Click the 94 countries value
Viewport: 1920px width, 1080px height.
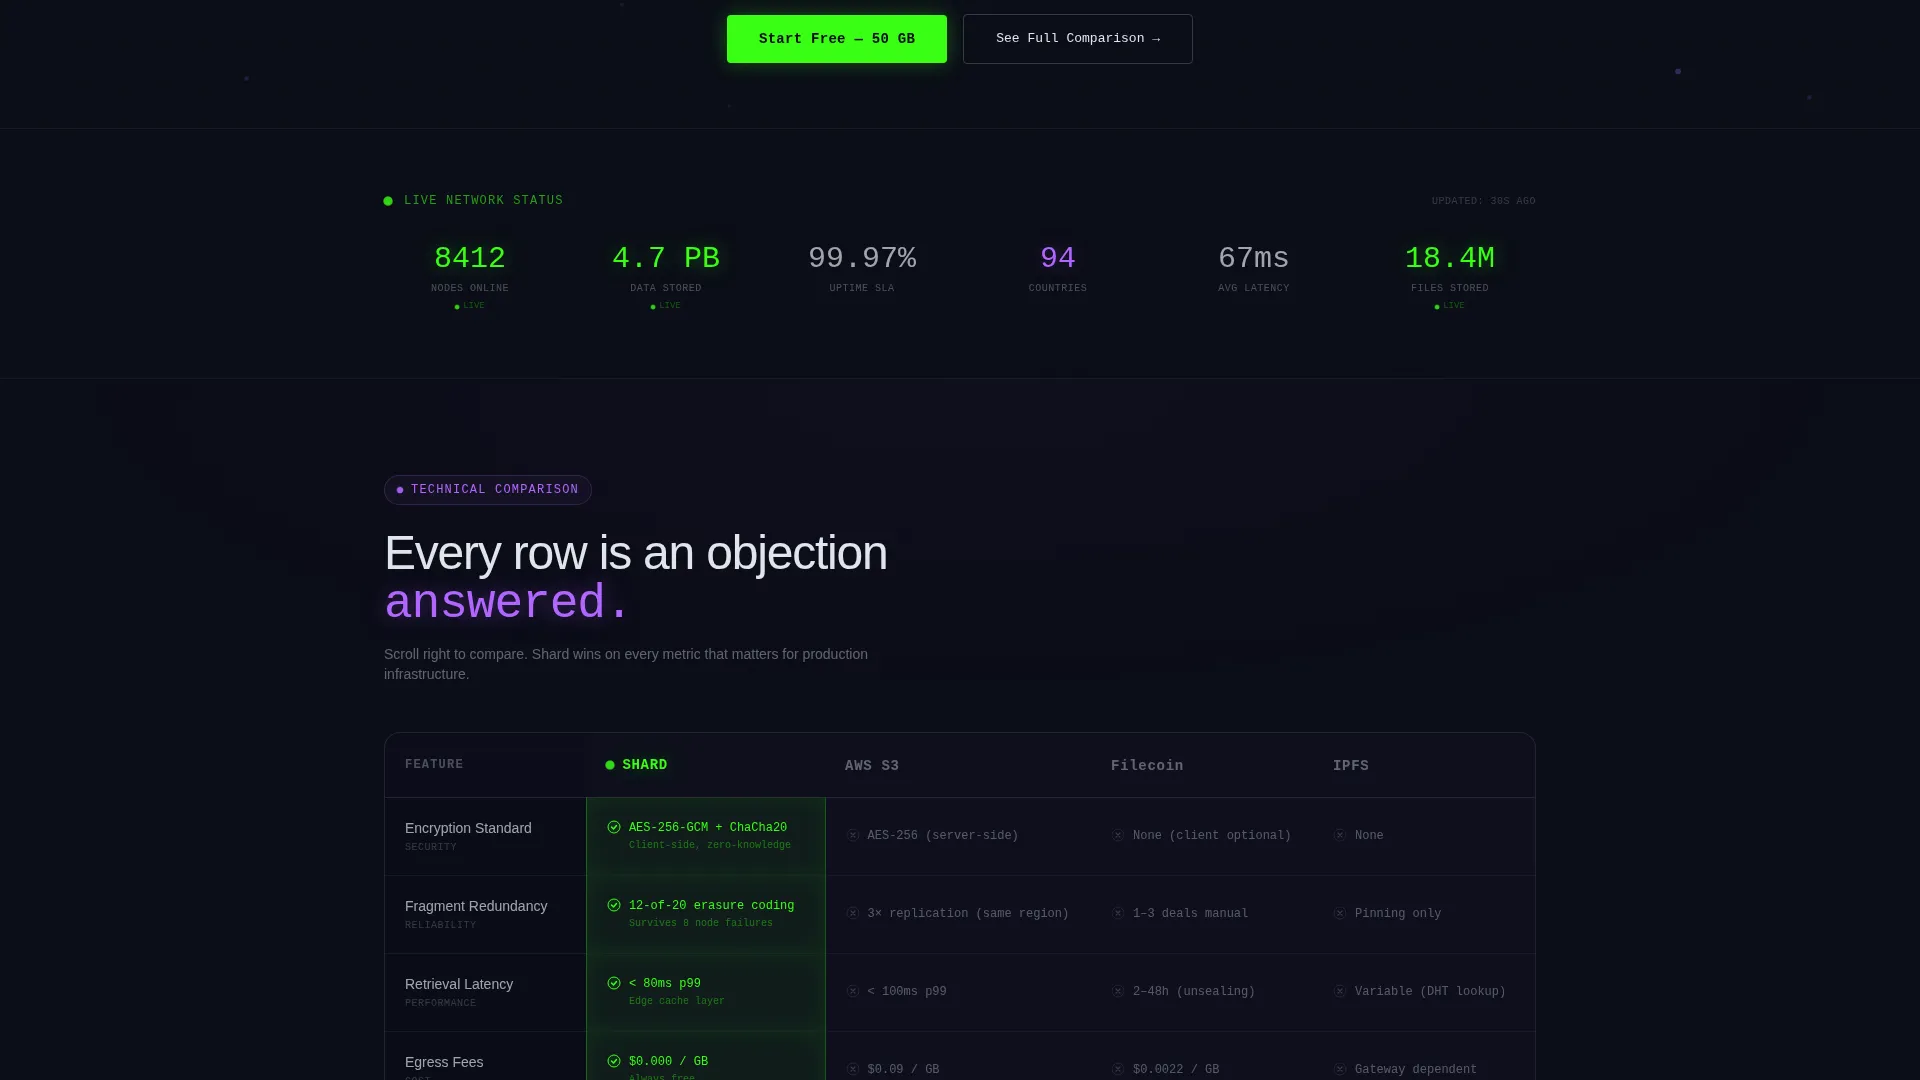click(x=1058, y=258)
